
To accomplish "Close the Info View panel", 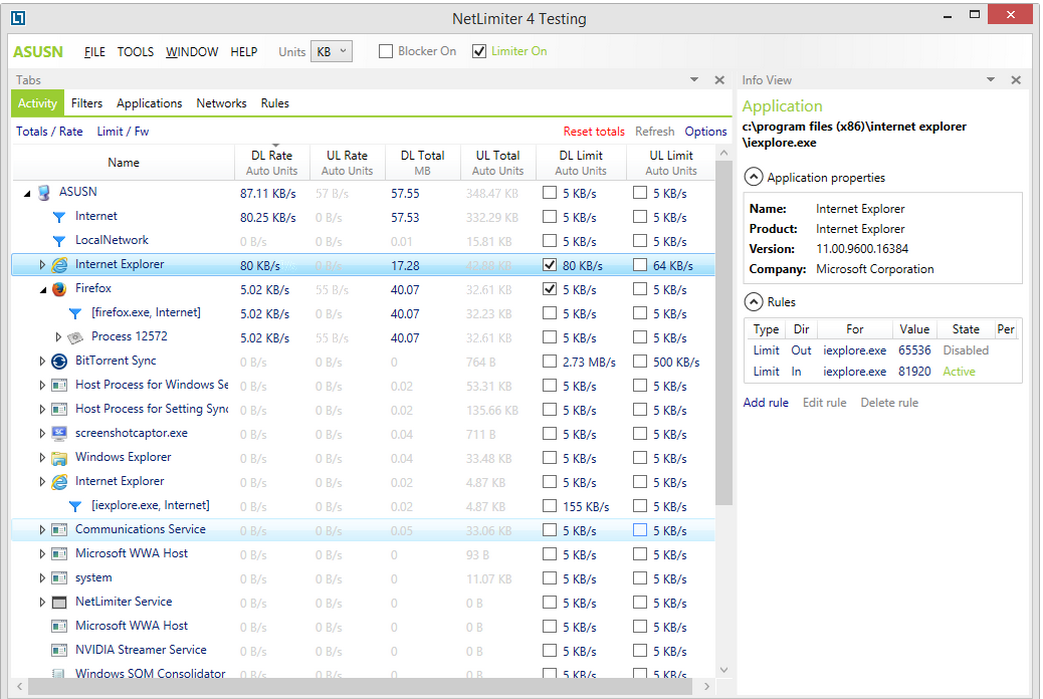I will coord(1016,80).
